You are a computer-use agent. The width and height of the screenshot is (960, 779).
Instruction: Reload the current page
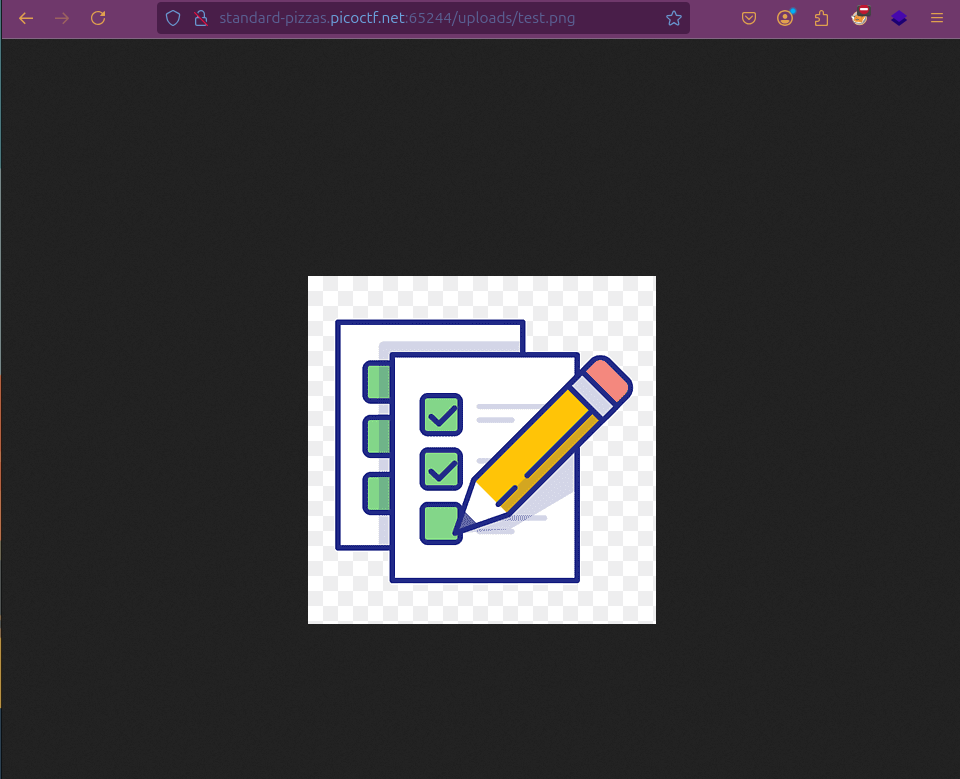(98, 18)
